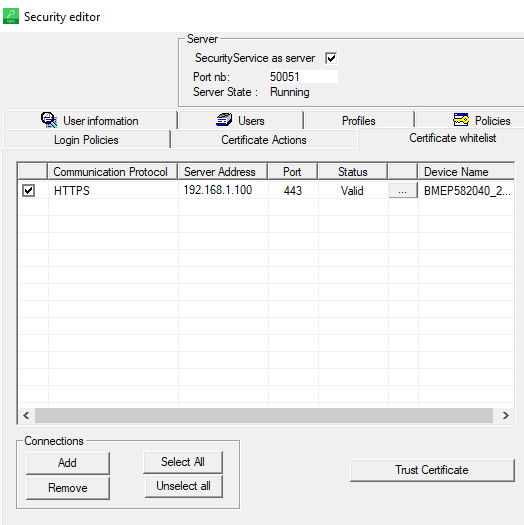Click the Select All button
524x525 pixels.
click(x=183, y=462)
